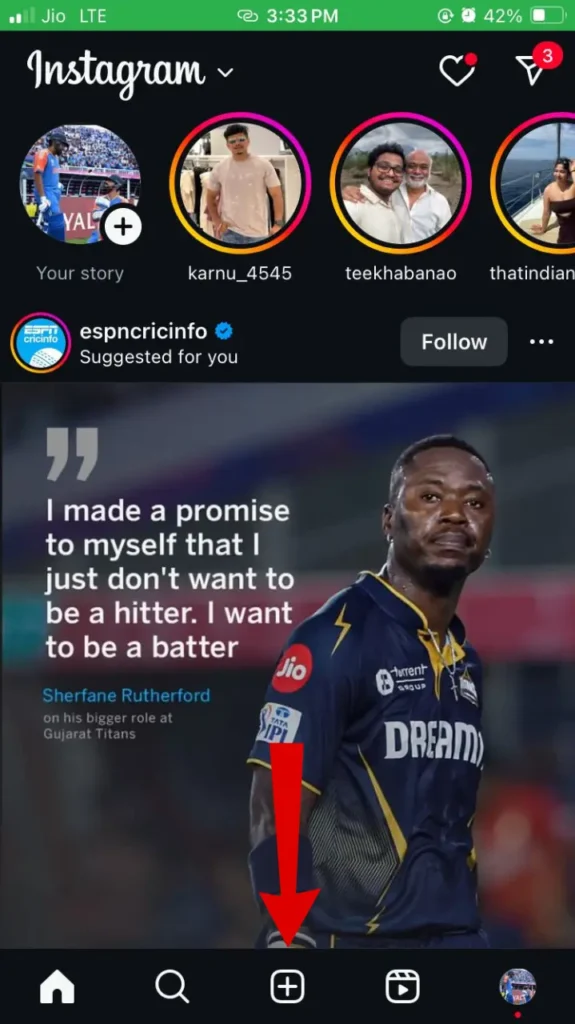Tap the create new post plus icon
Viewport: 575px width, 1024px height.
click(288, 986)
